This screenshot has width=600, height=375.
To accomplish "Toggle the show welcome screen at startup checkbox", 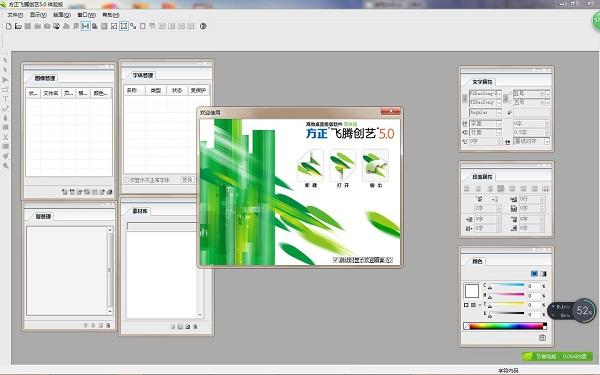I will (336, 260).
